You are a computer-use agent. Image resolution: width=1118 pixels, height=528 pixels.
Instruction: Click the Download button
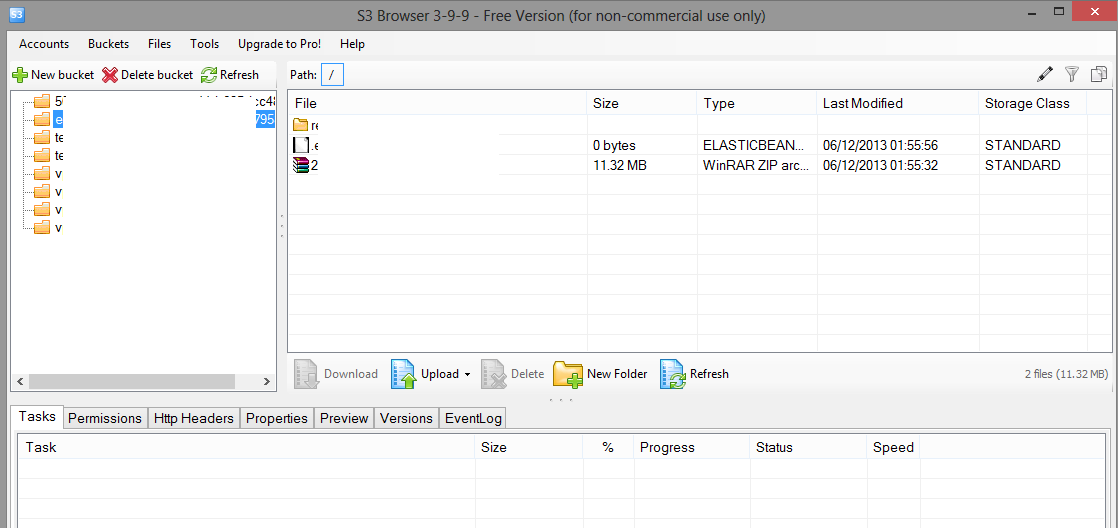(336, 373)
